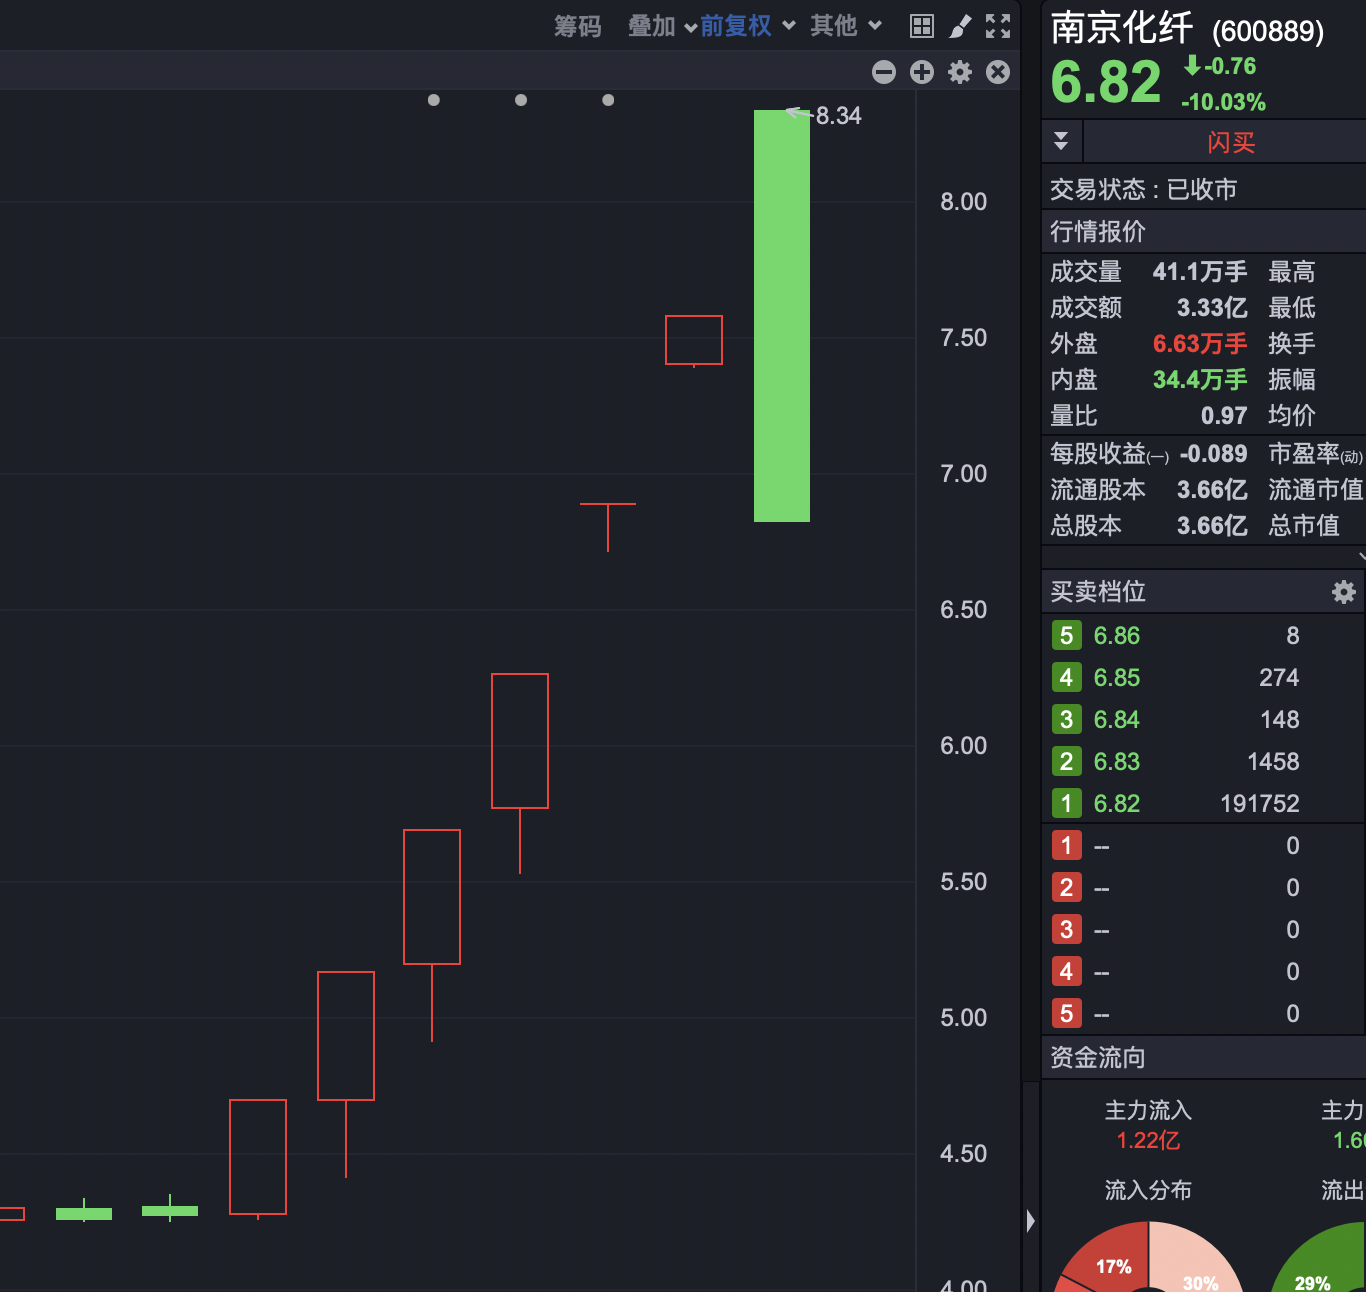Click sell volume 1458
The width and height of the screenshot is (1366, 1292).
[x=1273, y=762]
